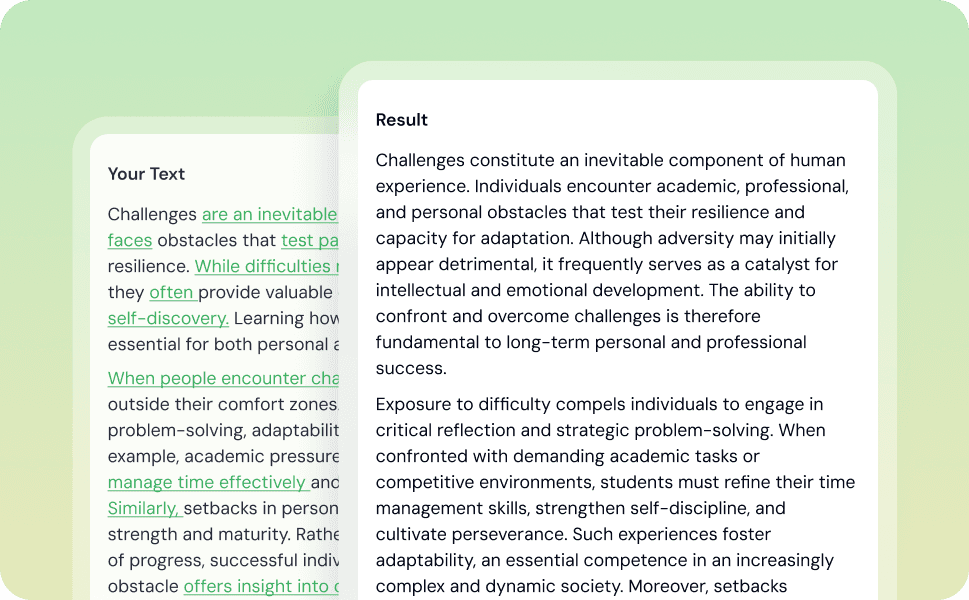Click the underlined word "often"
Image resolution: width=969 pixels, height=600 pixels.
(173, 292)
